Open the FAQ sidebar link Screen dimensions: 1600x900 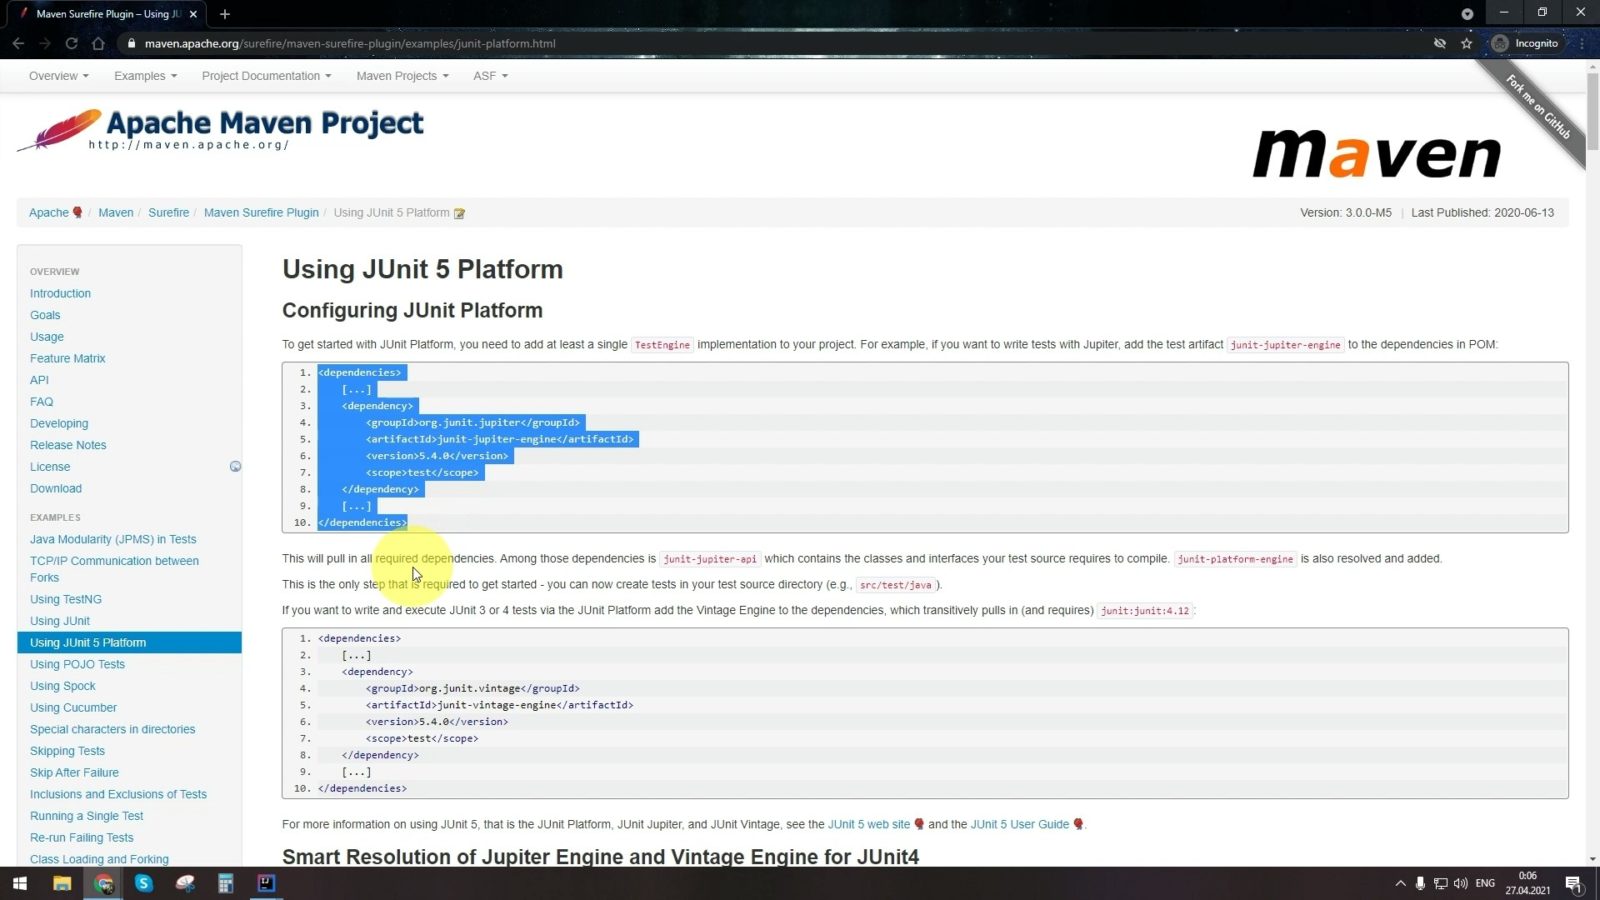click(41, 402)
